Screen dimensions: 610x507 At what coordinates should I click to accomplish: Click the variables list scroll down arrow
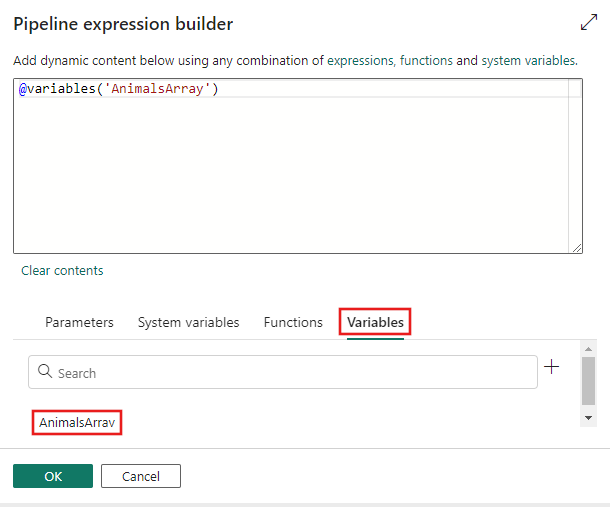588,418
